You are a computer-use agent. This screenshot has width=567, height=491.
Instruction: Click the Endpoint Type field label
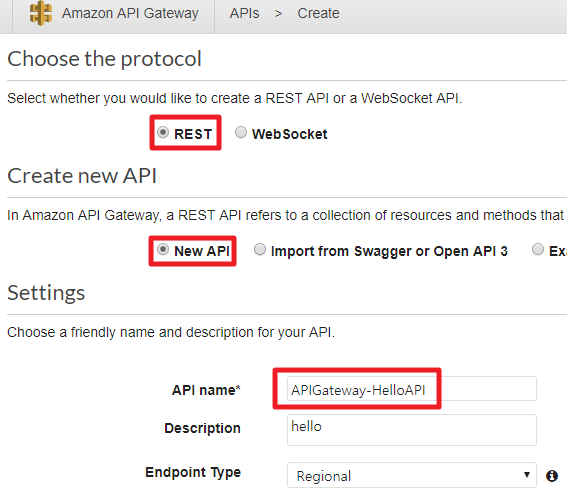tap(193, 472)
